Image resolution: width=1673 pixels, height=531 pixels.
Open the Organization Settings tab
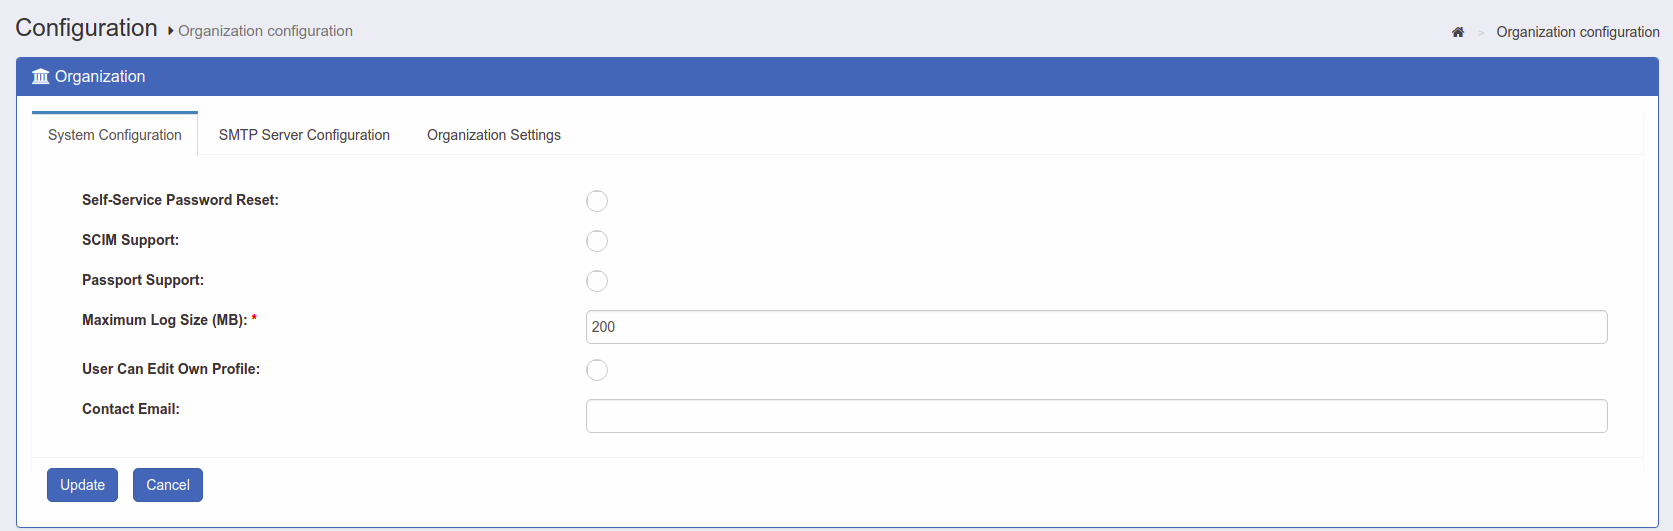[494, 135]
